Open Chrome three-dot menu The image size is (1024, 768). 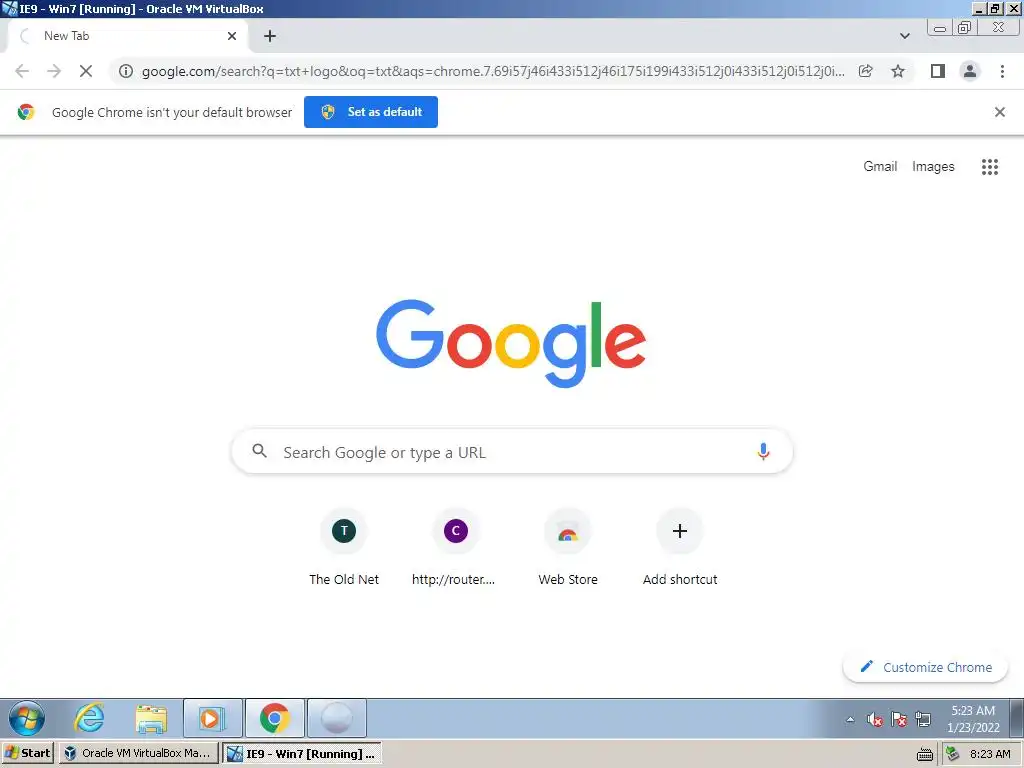point(1002,71)
